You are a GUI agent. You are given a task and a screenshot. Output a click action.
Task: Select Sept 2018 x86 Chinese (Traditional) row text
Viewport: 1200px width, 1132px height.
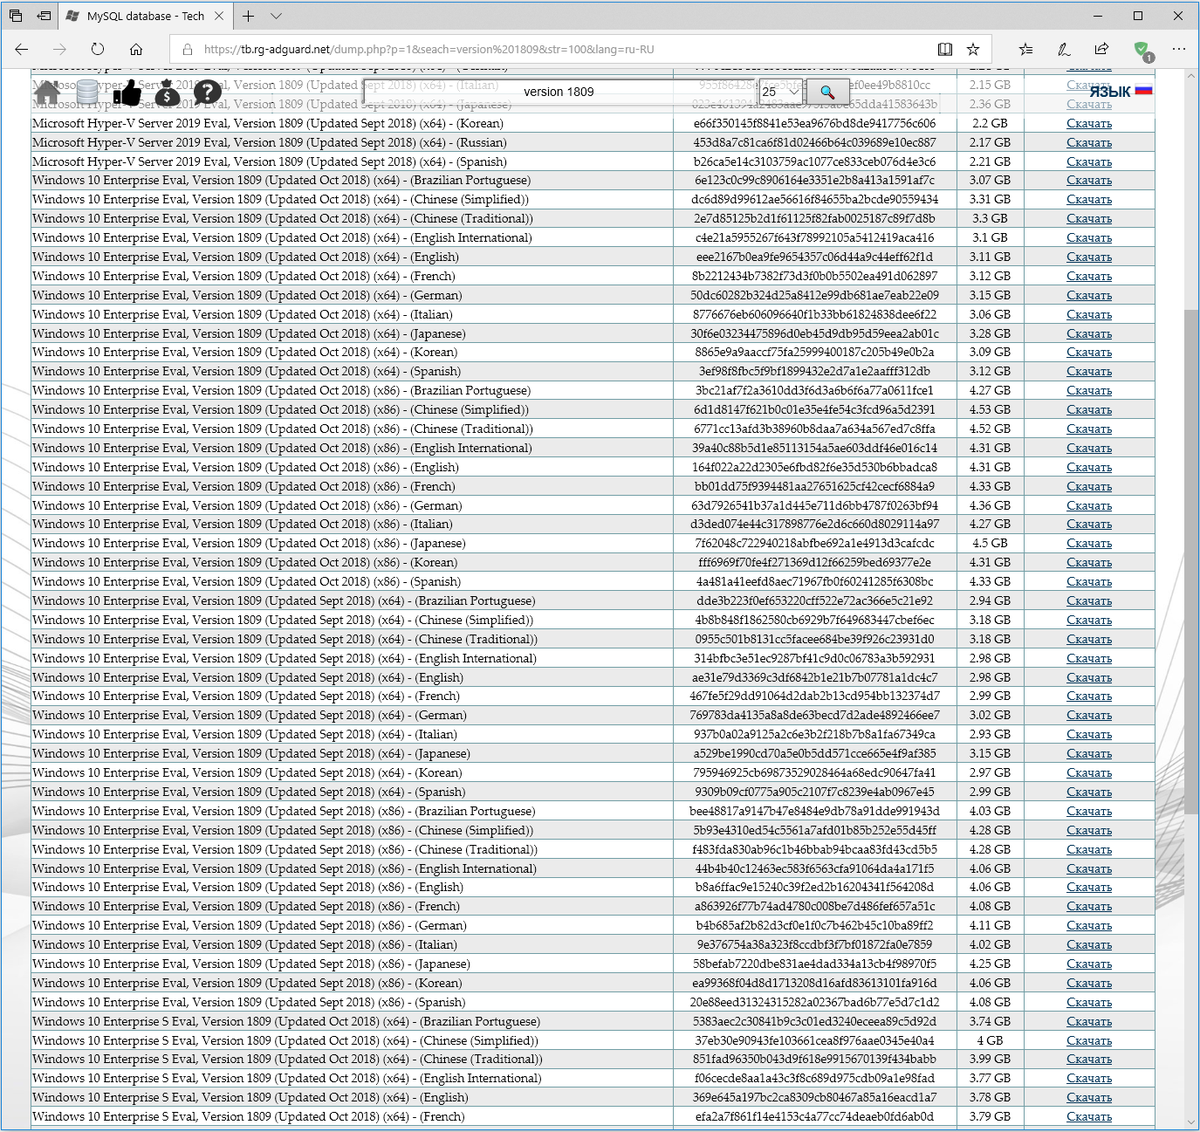[284, 850]
